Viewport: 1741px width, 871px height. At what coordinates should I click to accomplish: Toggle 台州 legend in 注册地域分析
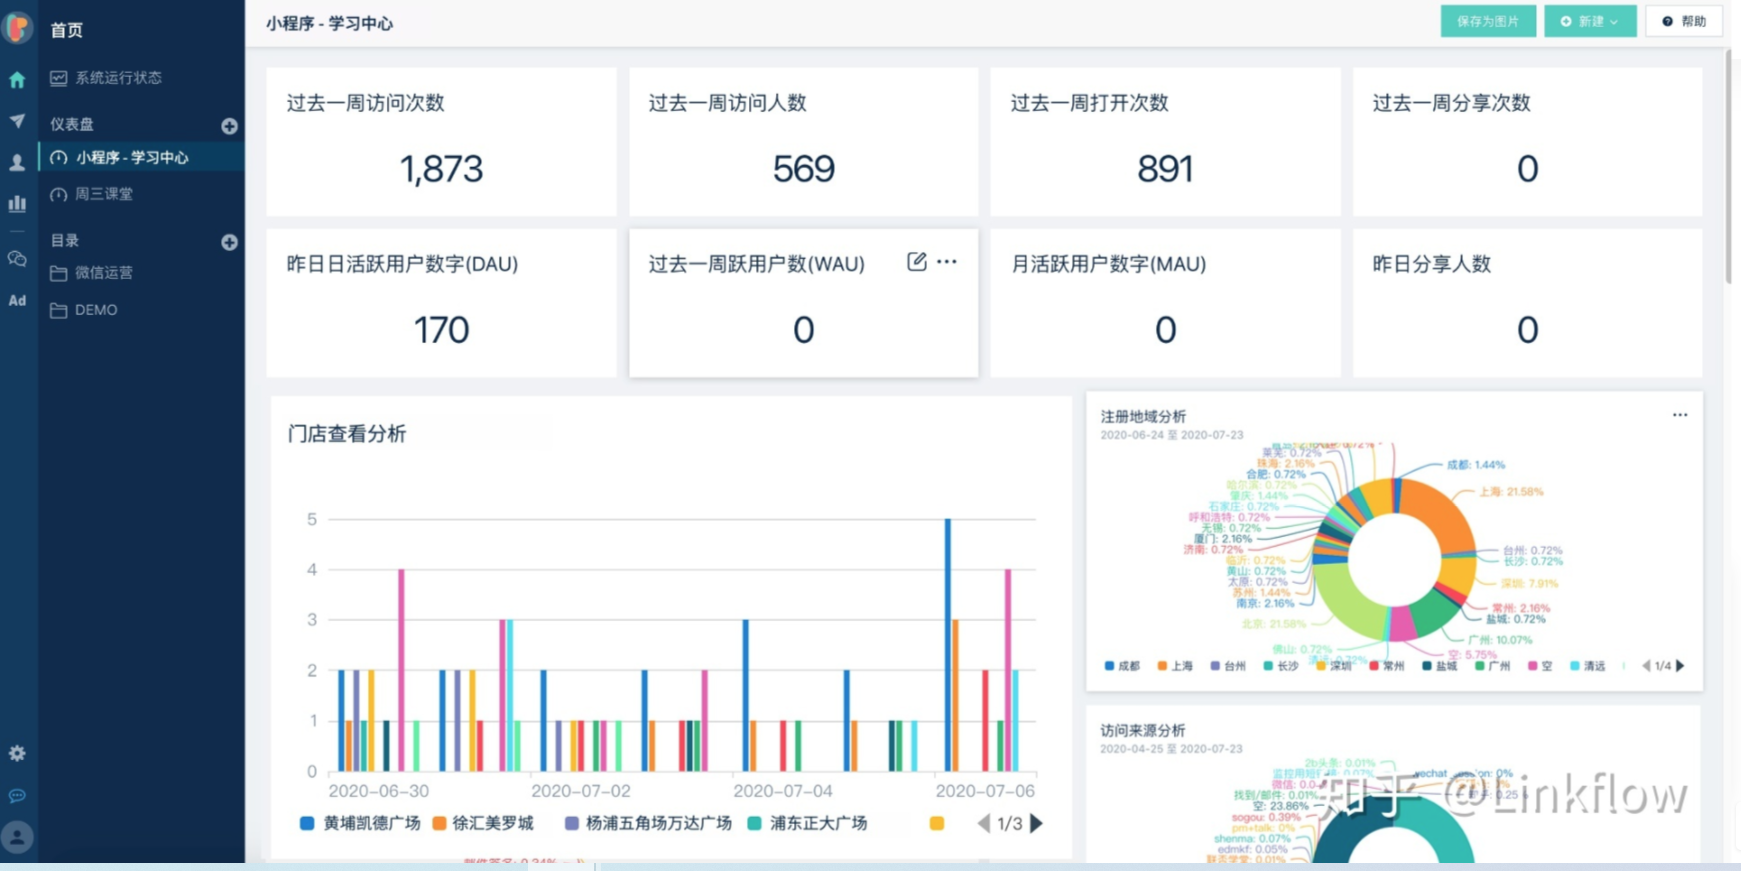coord(1228,666)
